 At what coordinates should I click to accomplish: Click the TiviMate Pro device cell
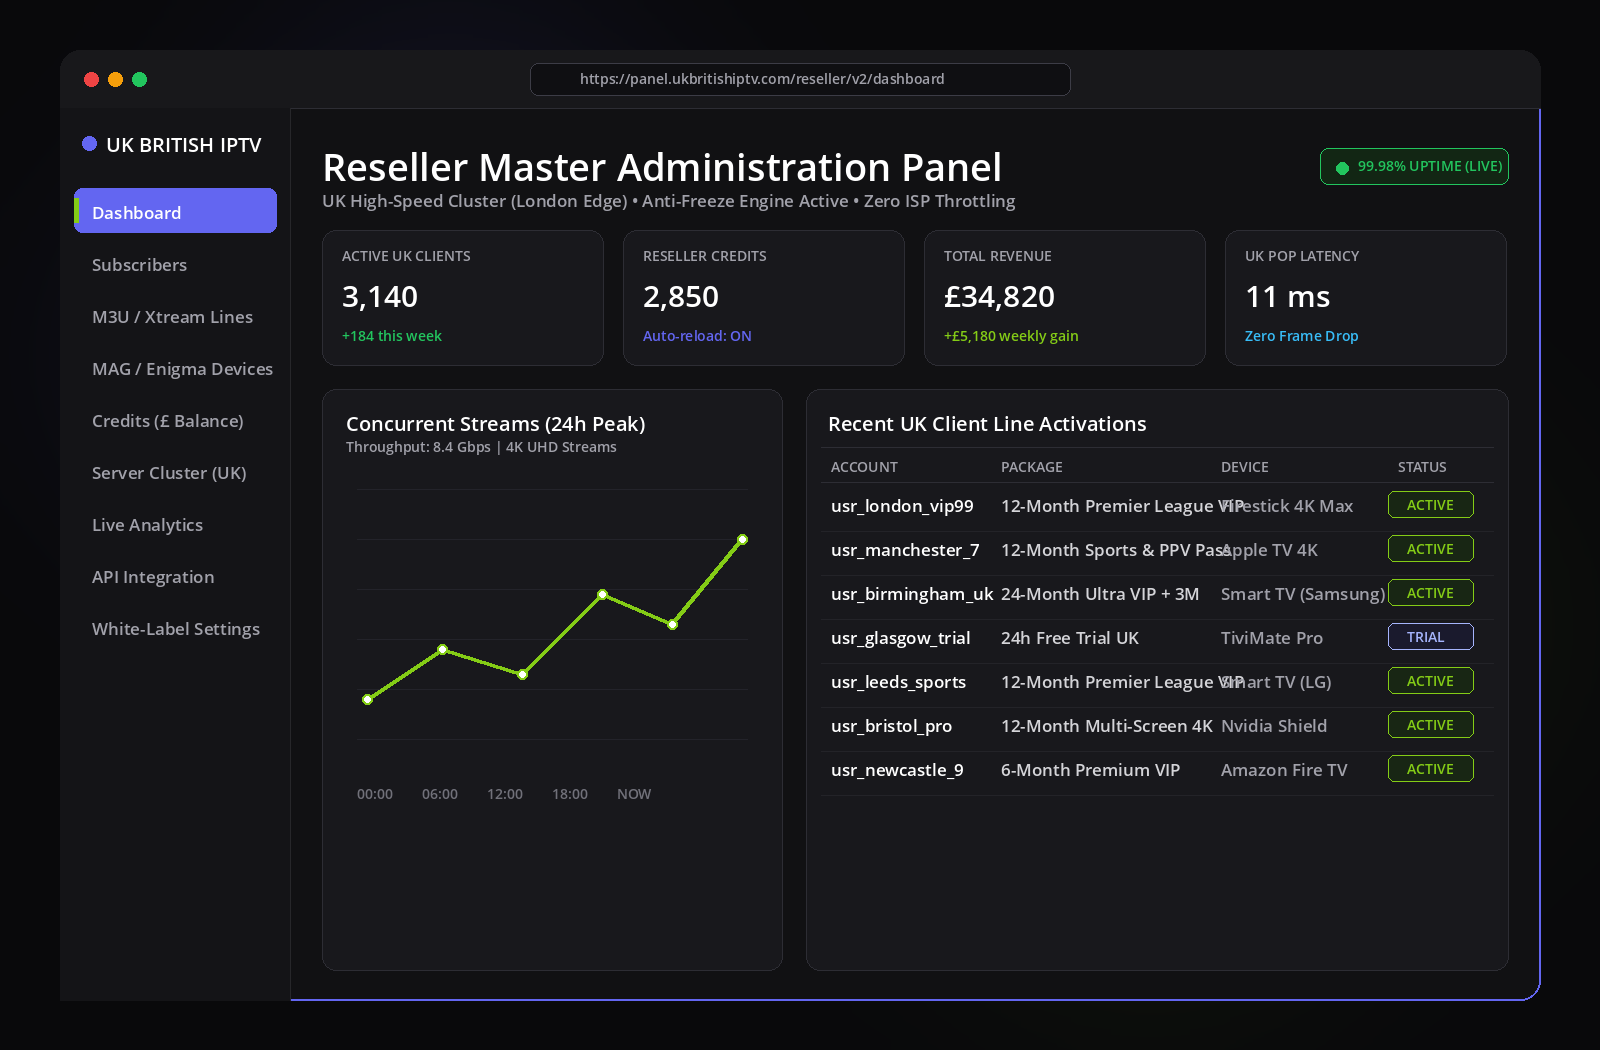point(1272,638)
